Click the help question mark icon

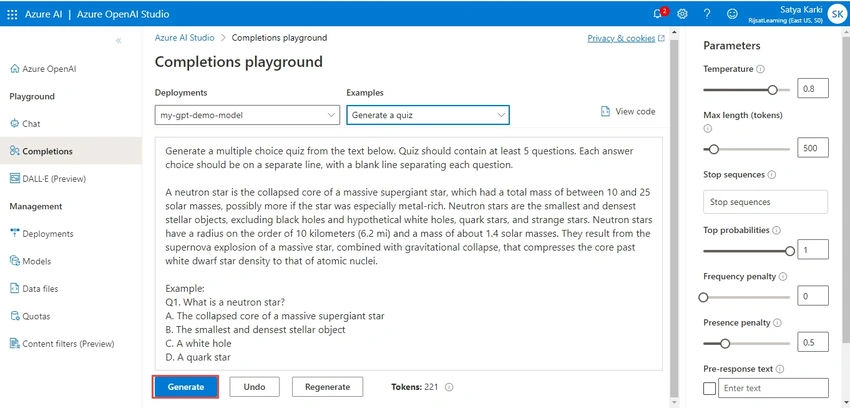(x=707, y=14)
